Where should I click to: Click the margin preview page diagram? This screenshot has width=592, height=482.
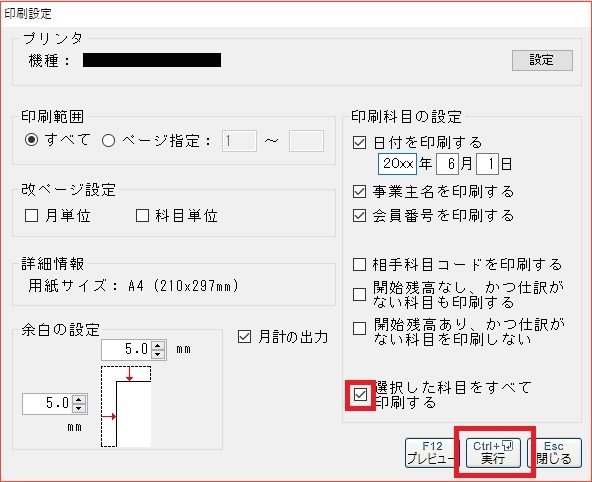126,407
